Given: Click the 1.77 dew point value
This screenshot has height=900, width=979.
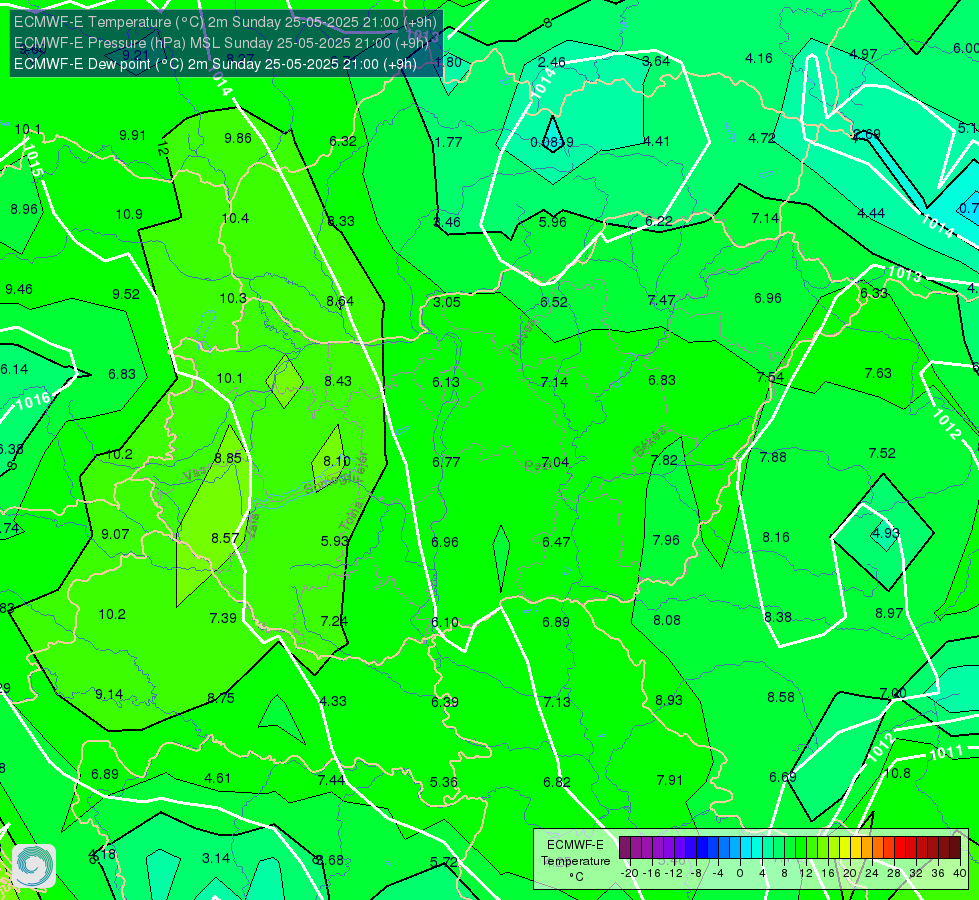Looking at the screenshot, I should [448, 142].
